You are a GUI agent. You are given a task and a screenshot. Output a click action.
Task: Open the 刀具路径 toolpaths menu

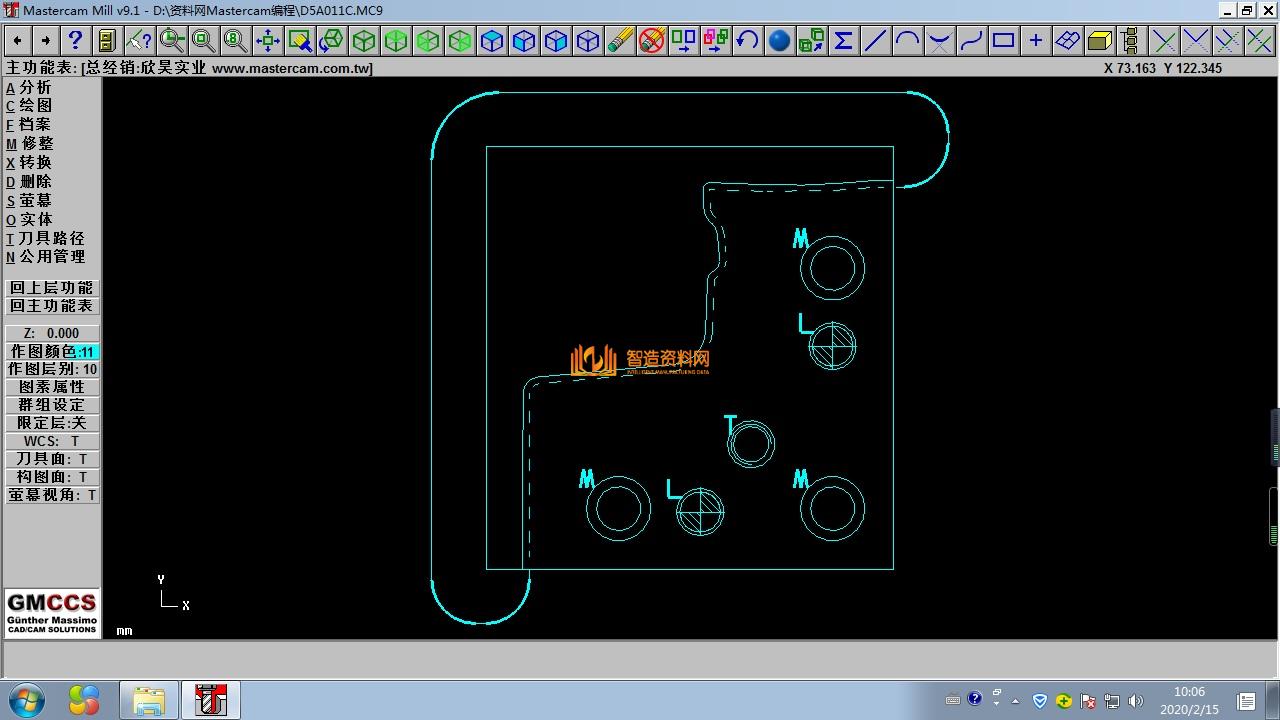click(x=50, y=238)
